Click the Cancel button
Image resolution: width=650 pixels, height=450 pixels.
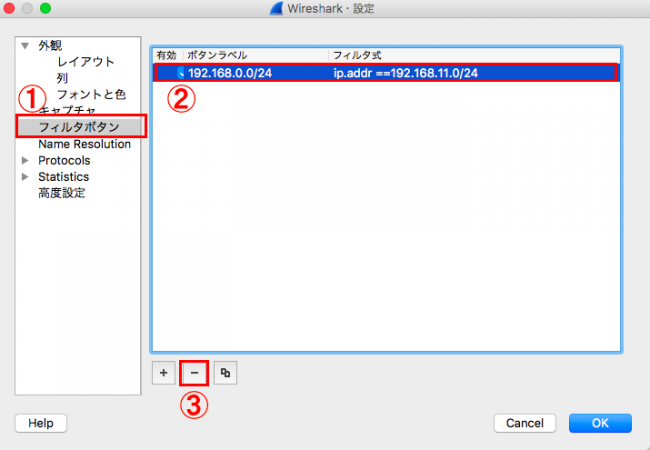pyautogui.click(x=525, y=423)
